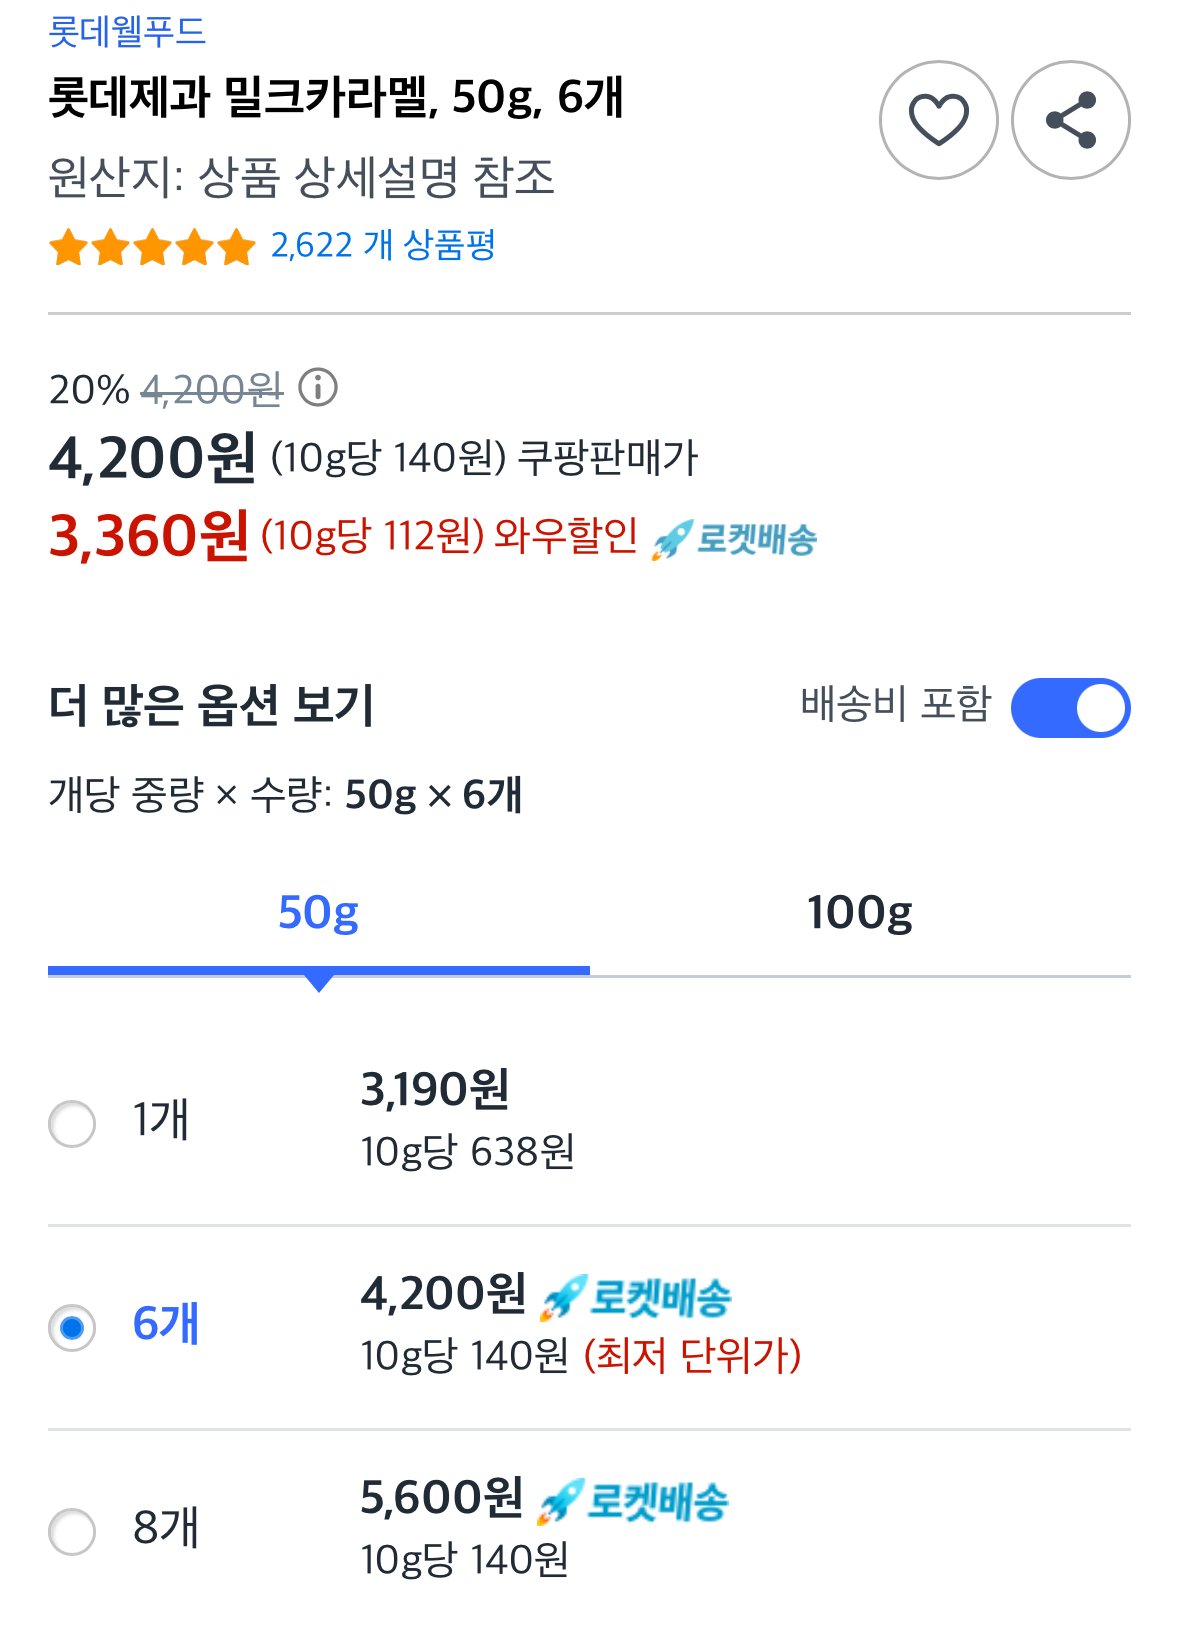Click rocket delivery badge in 6개 row
The width and height of the screenshot is (1179, 1644).
pos(635,1298)
